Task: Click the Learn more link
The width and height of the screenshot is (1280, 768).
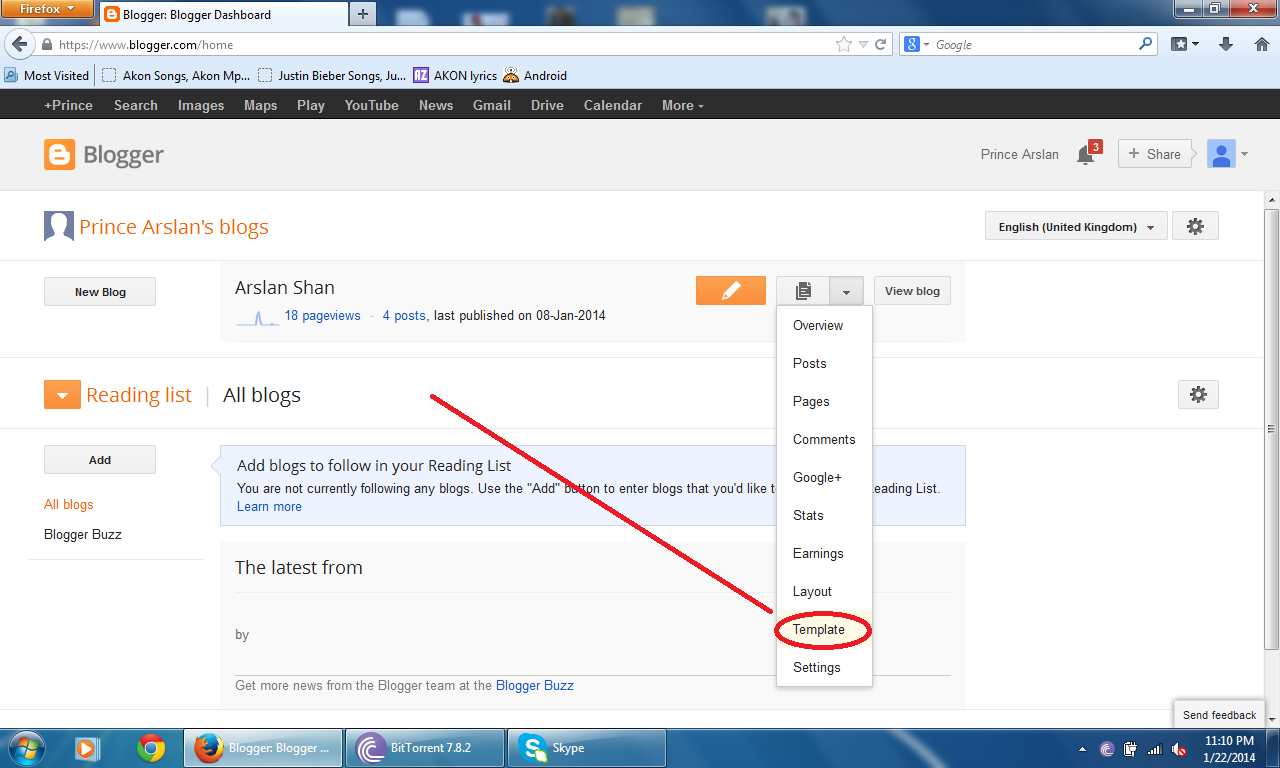Action: 269,507
